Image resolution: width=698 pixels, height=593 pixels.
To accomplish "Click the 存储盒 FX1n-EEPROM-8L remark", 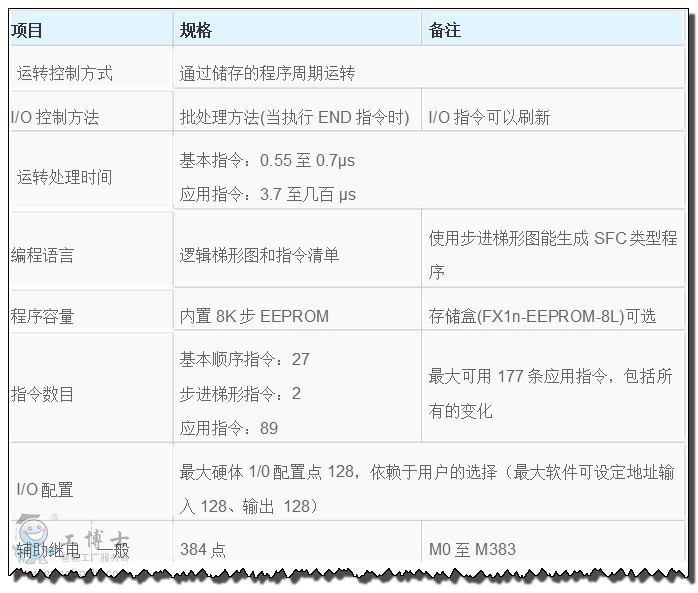I will (x=542, y=316).
